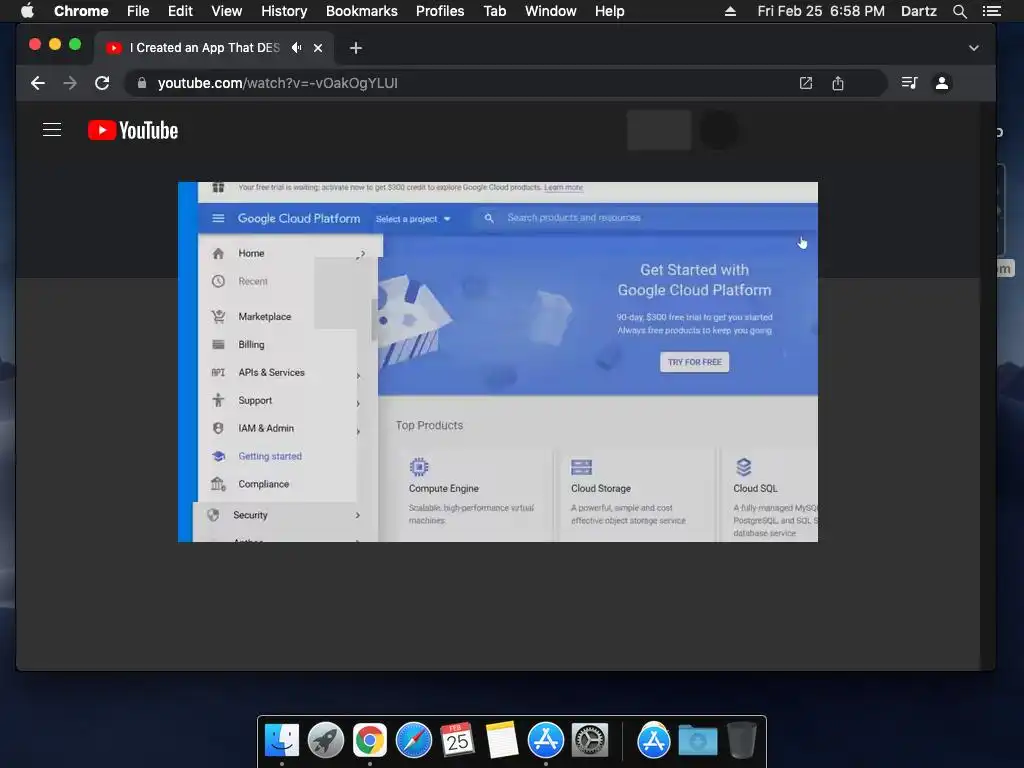Expand the Home submenu chevron
The height and width of the screenshot is (768, 1024).
coord(362,253)
